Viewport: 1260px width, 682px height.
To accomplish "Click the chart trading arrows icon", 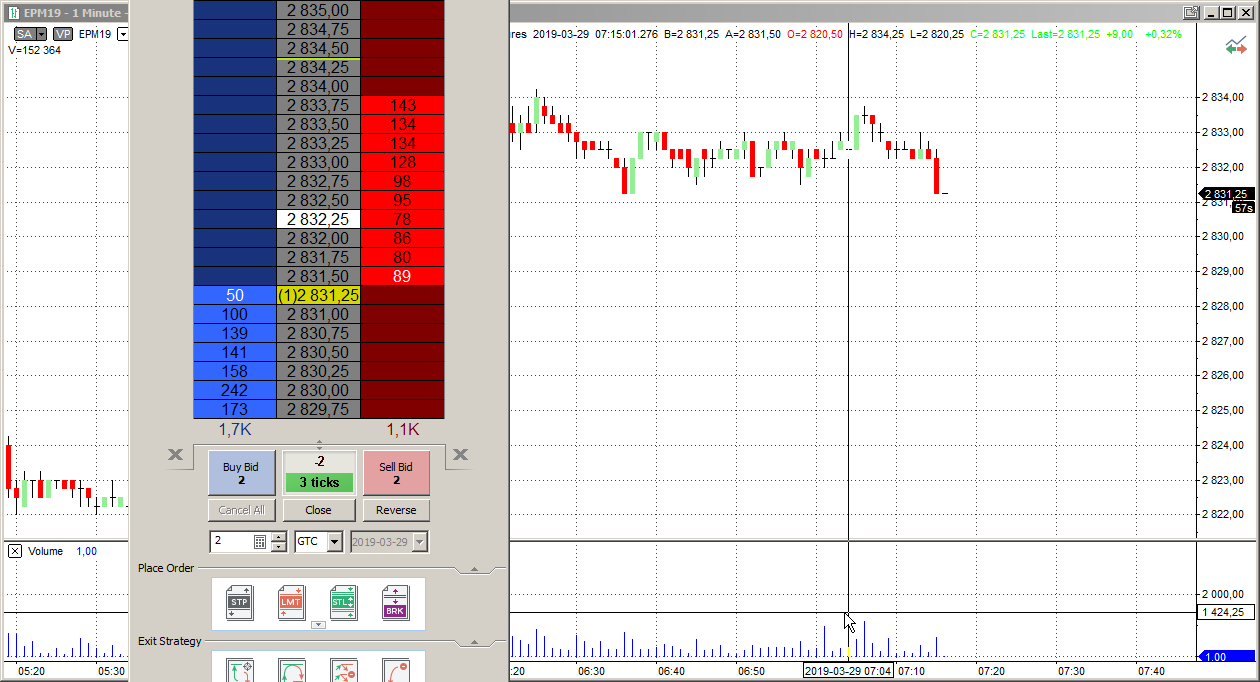I will [1236, 47].
